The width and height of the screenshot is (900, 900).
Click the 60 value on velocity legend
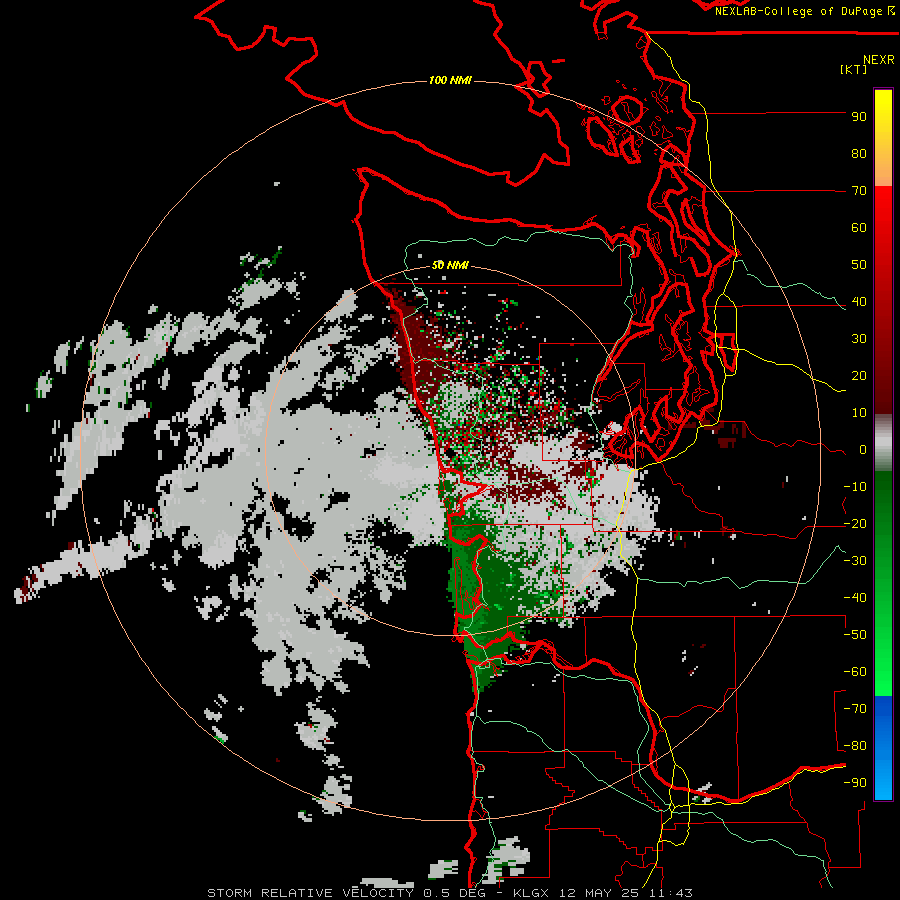point(859,228)
